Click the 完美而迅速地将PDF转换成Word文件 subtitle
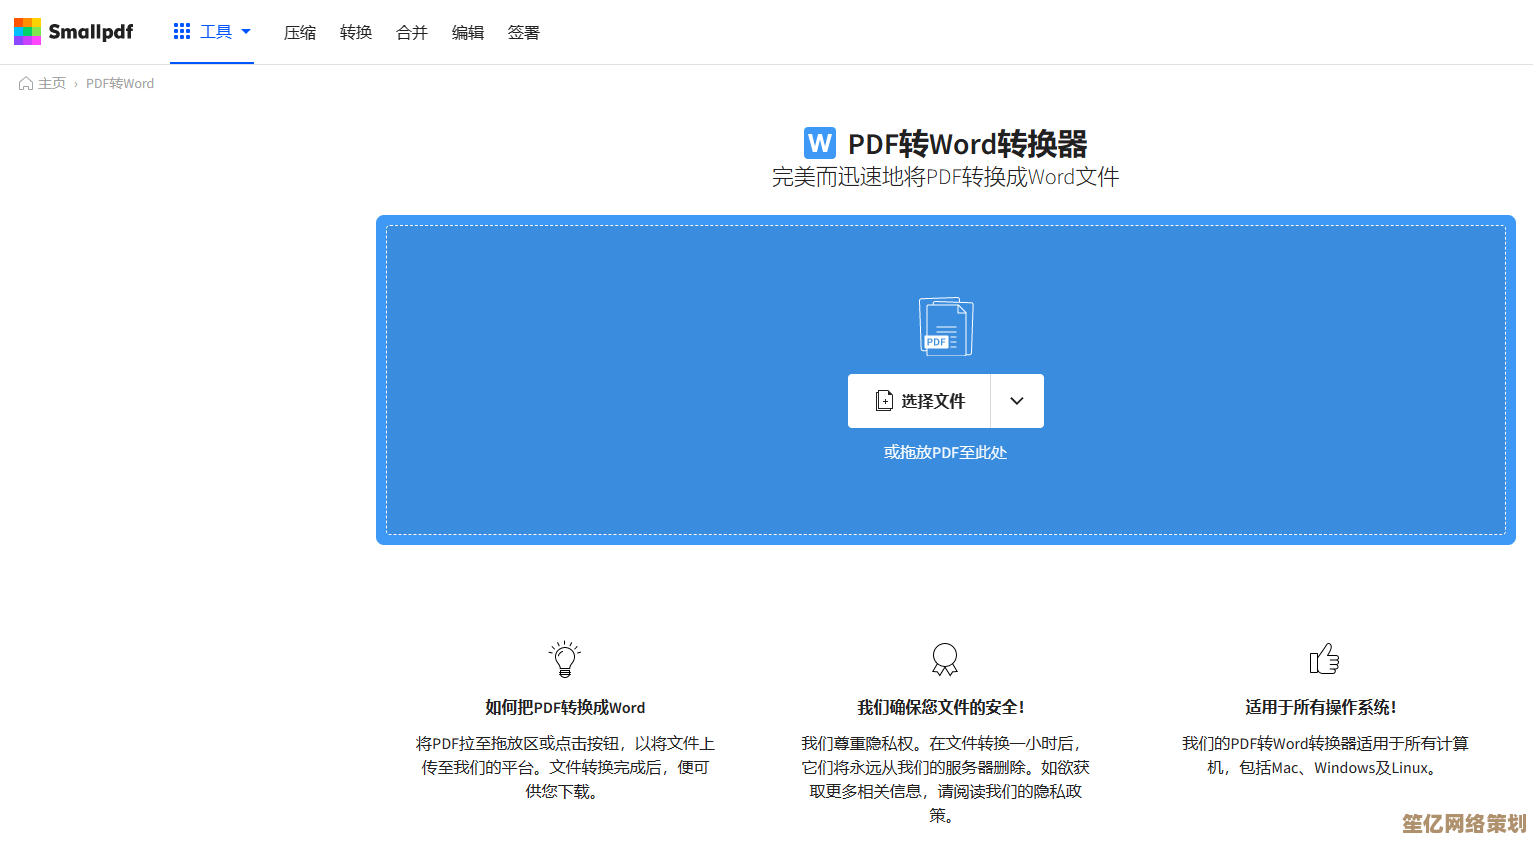This screenshot has height=842, width=1533. tap(945, 177)
